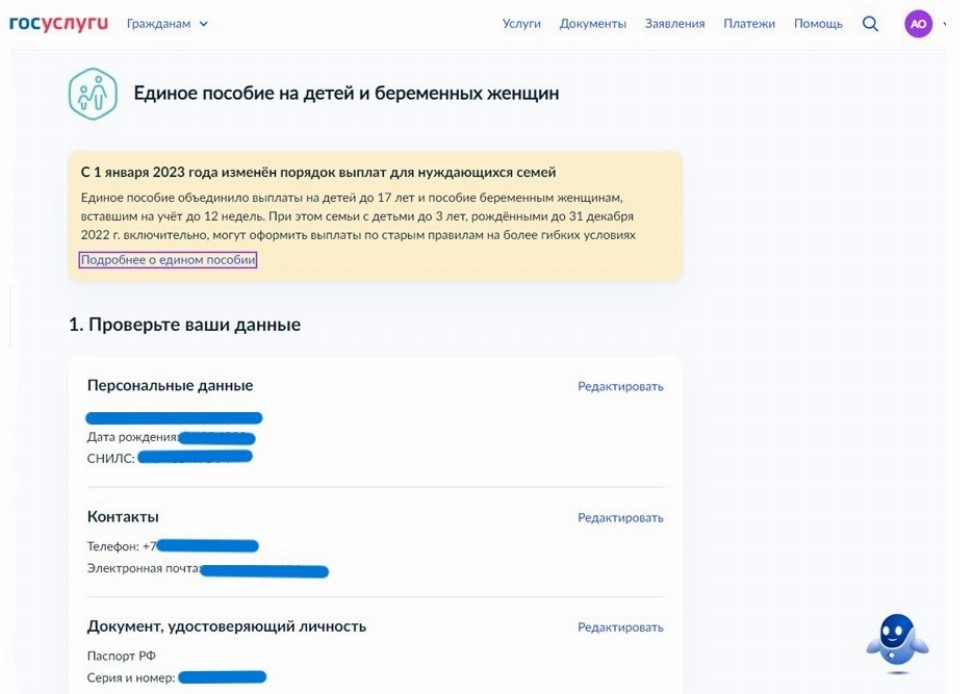Open the Гражданам dropdown menu
The height and width of the screenshot is (694, 961).
pos(167,24)
